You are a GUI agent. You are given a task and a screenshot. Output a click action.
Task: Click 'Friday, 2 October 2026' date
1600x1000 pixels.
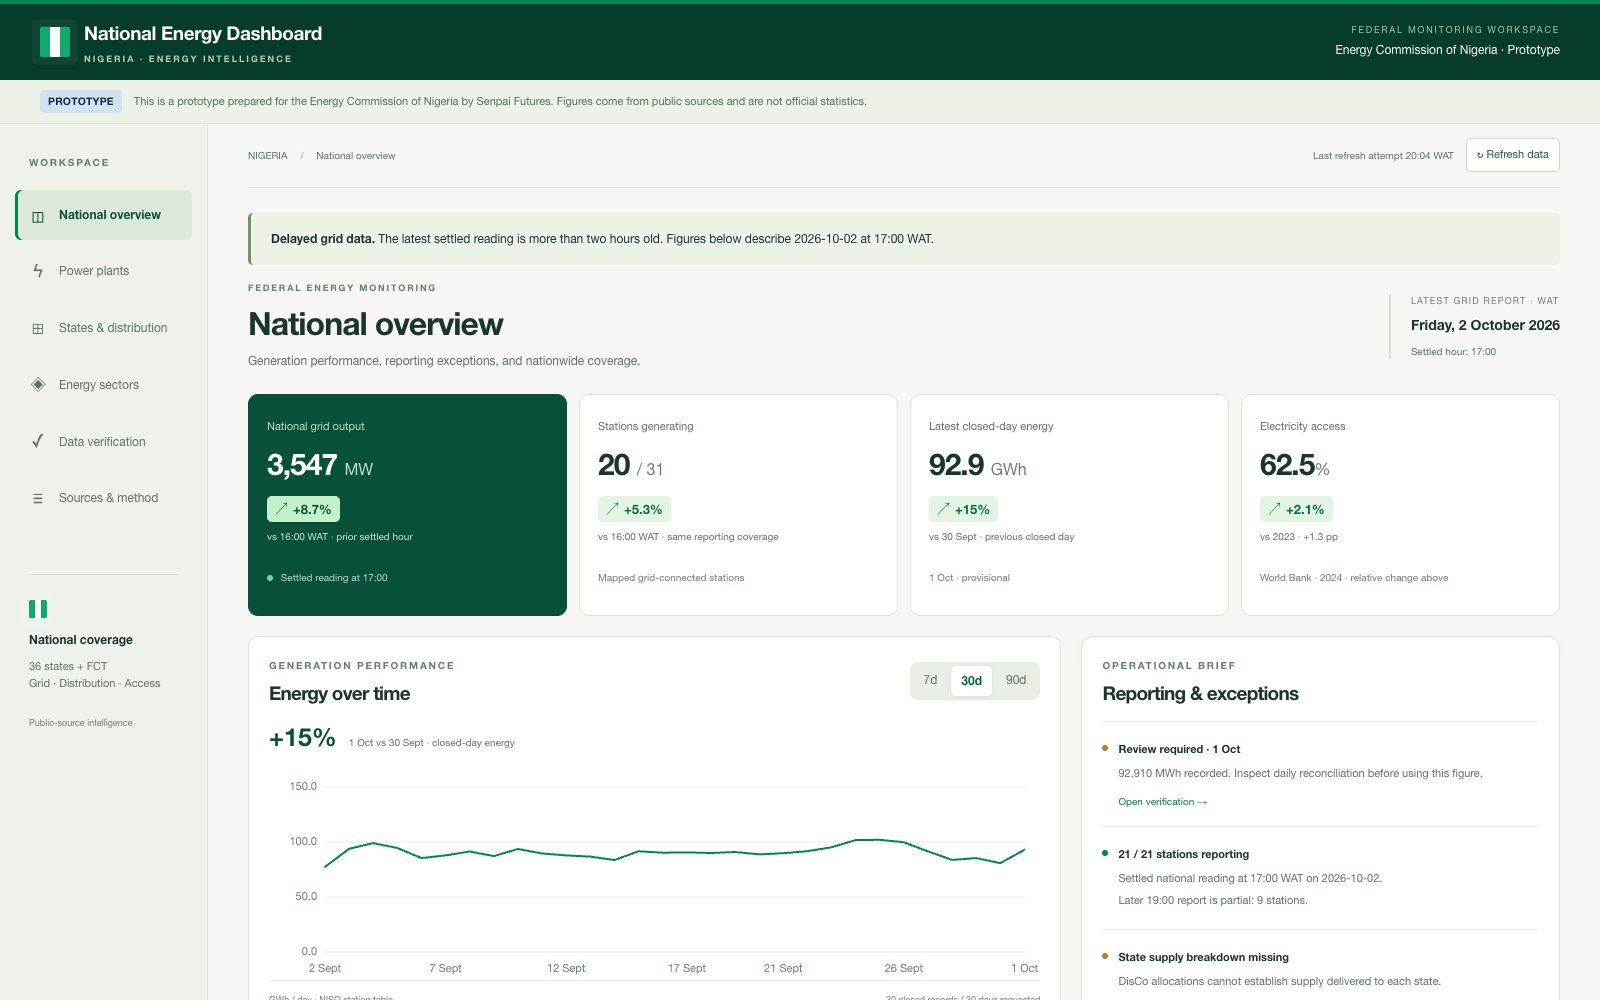(1485, 325)
